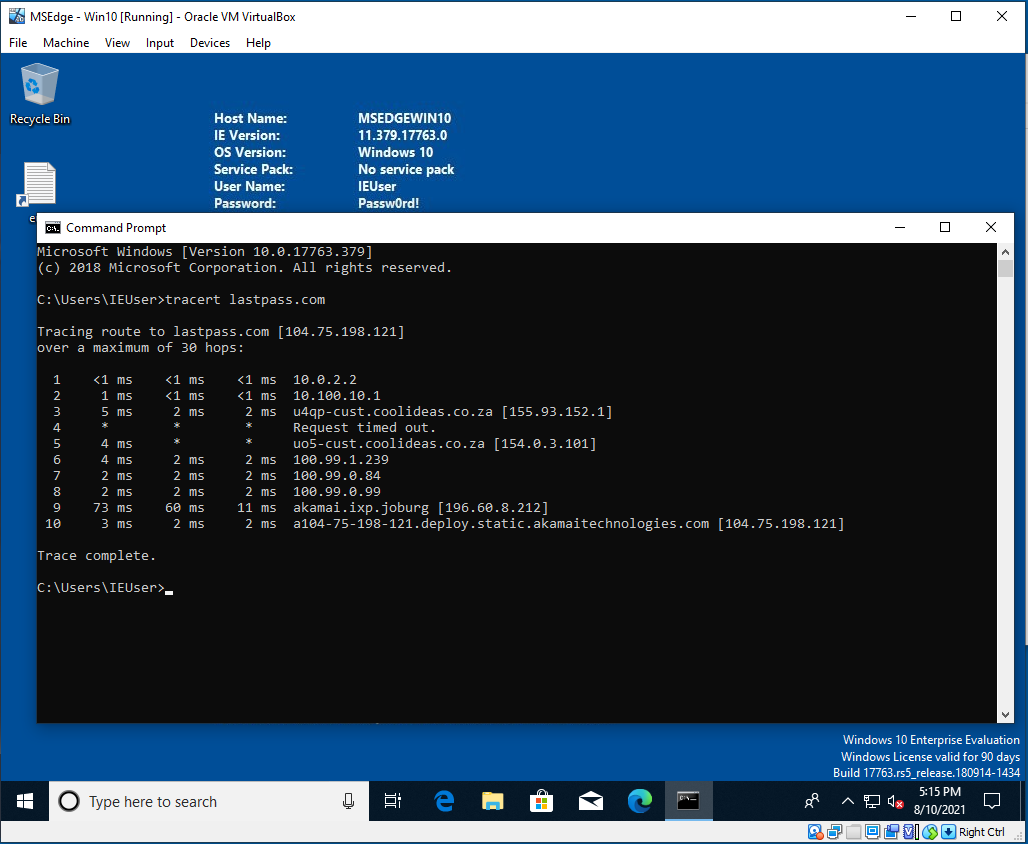
Task: Click the Cortana circle icon in search box
Action: (x=69, y=801)
